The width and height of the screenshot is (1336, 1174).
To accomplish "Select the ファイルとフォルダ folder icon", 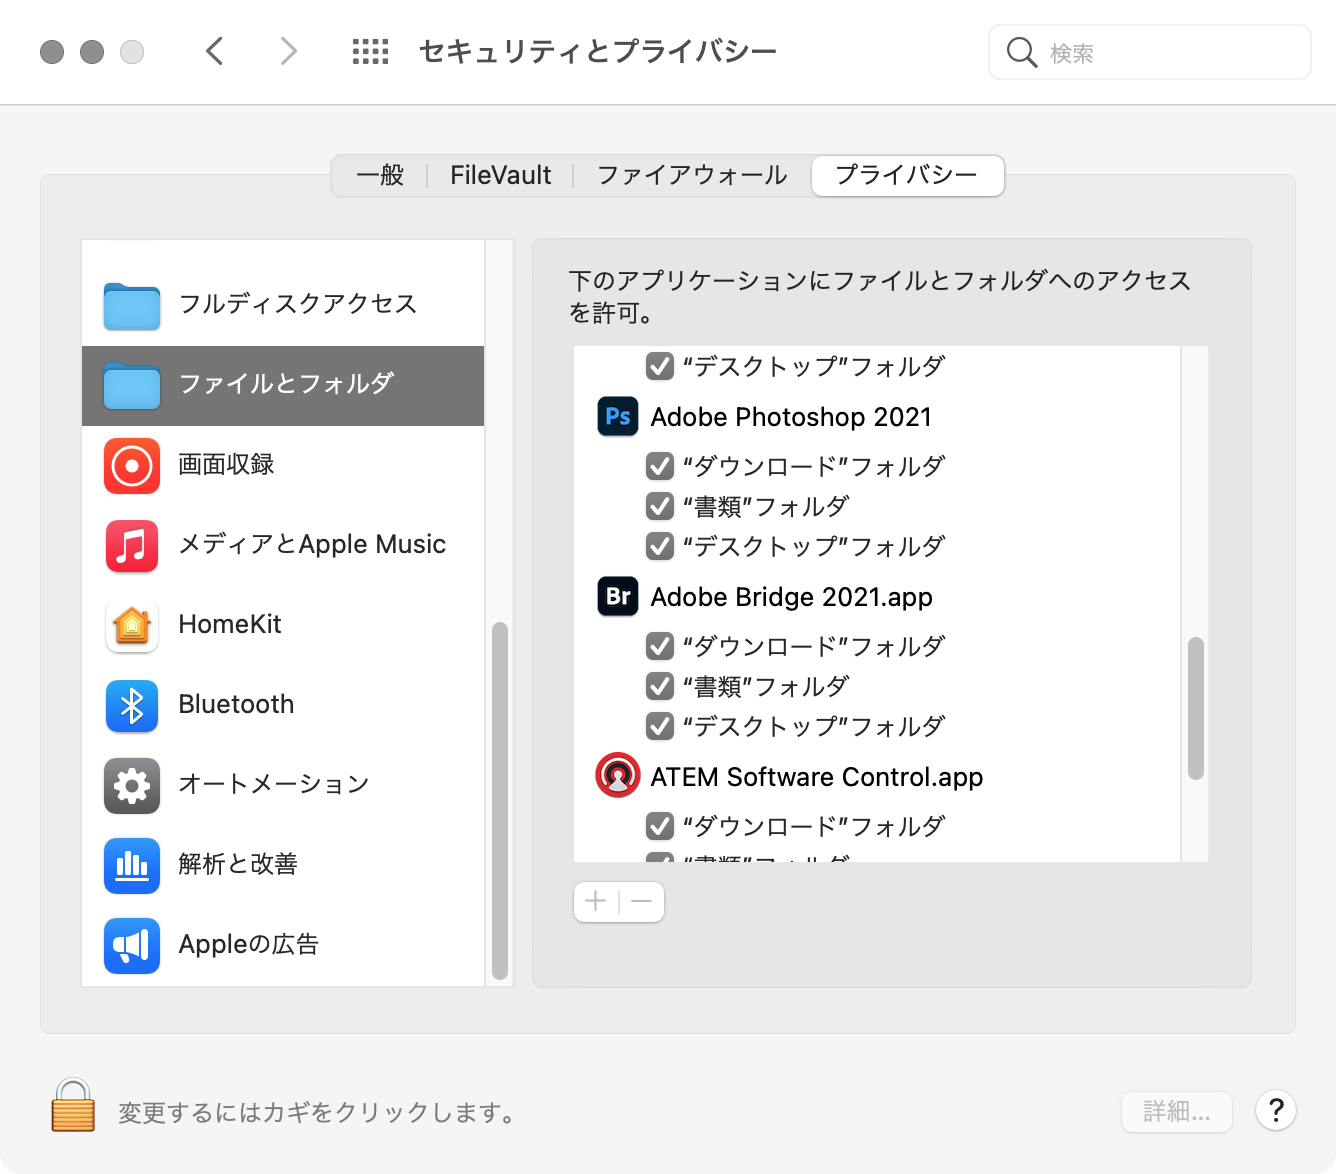I will 132,384.
